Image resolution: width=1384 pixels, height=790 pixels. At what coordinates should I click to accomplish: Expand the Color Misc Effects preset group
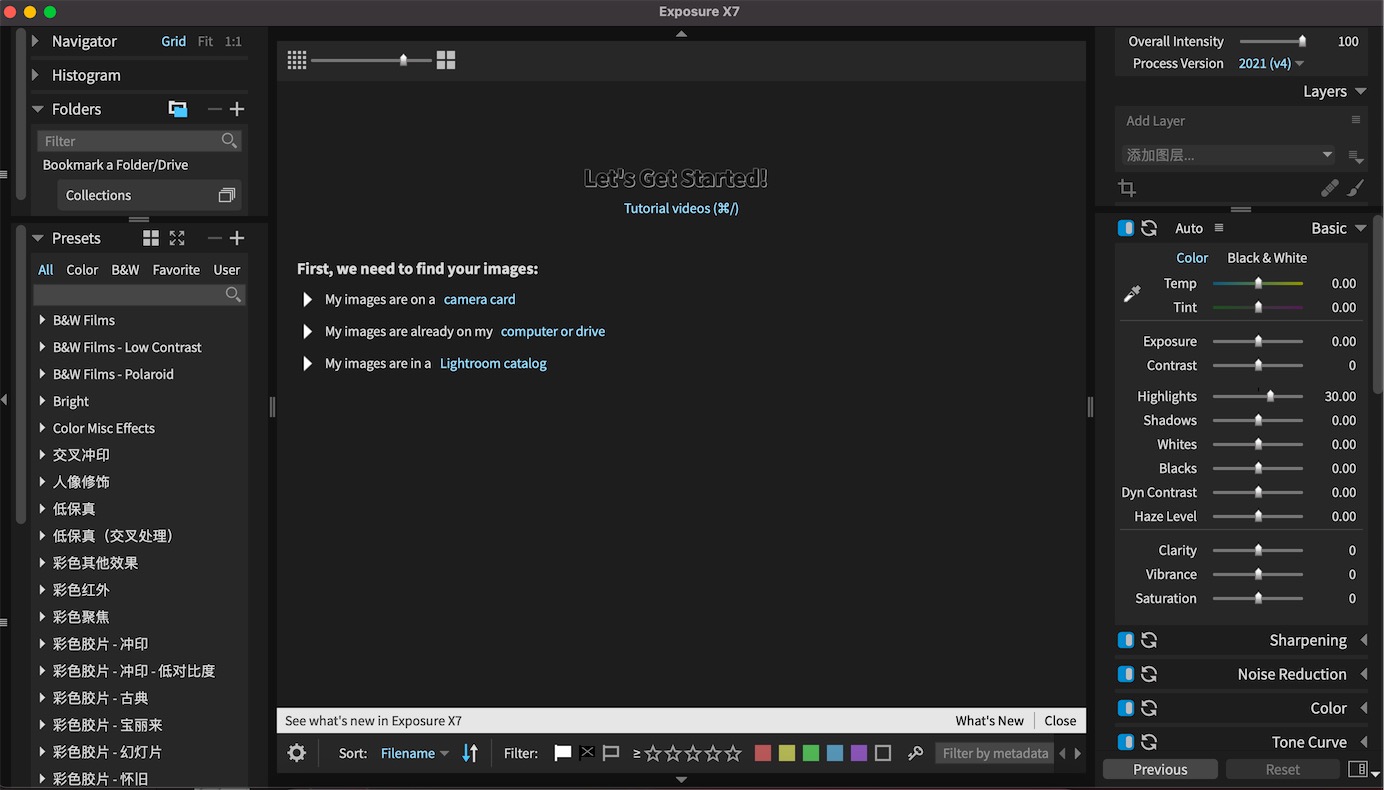pyautogui.click(x=42, y=428)
